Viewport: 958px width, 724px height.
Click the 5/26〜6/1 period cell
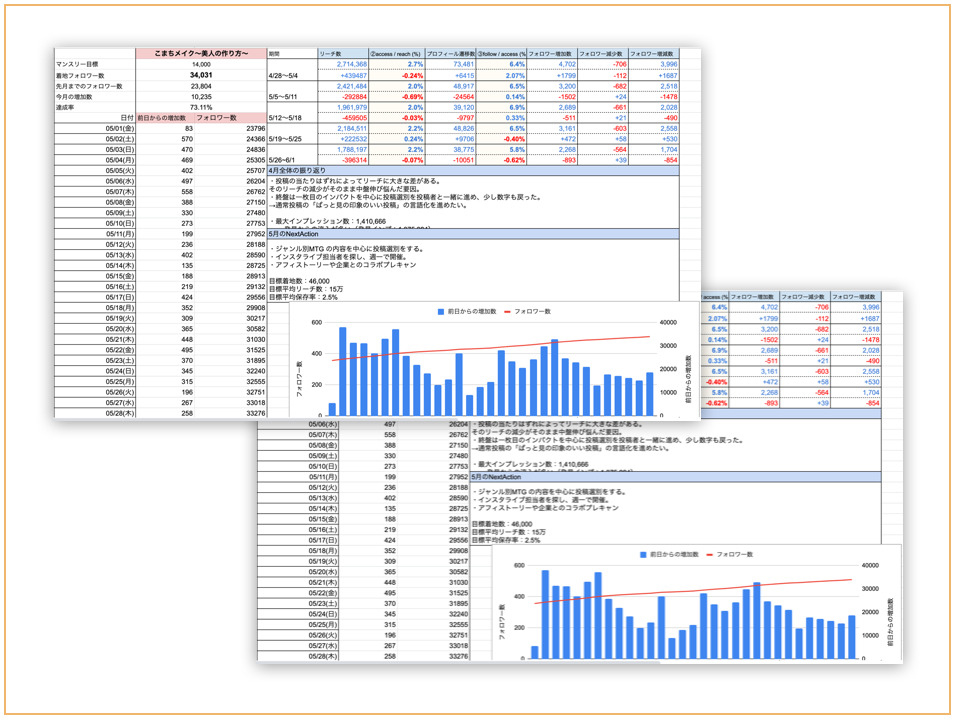[x=286, y=160]
